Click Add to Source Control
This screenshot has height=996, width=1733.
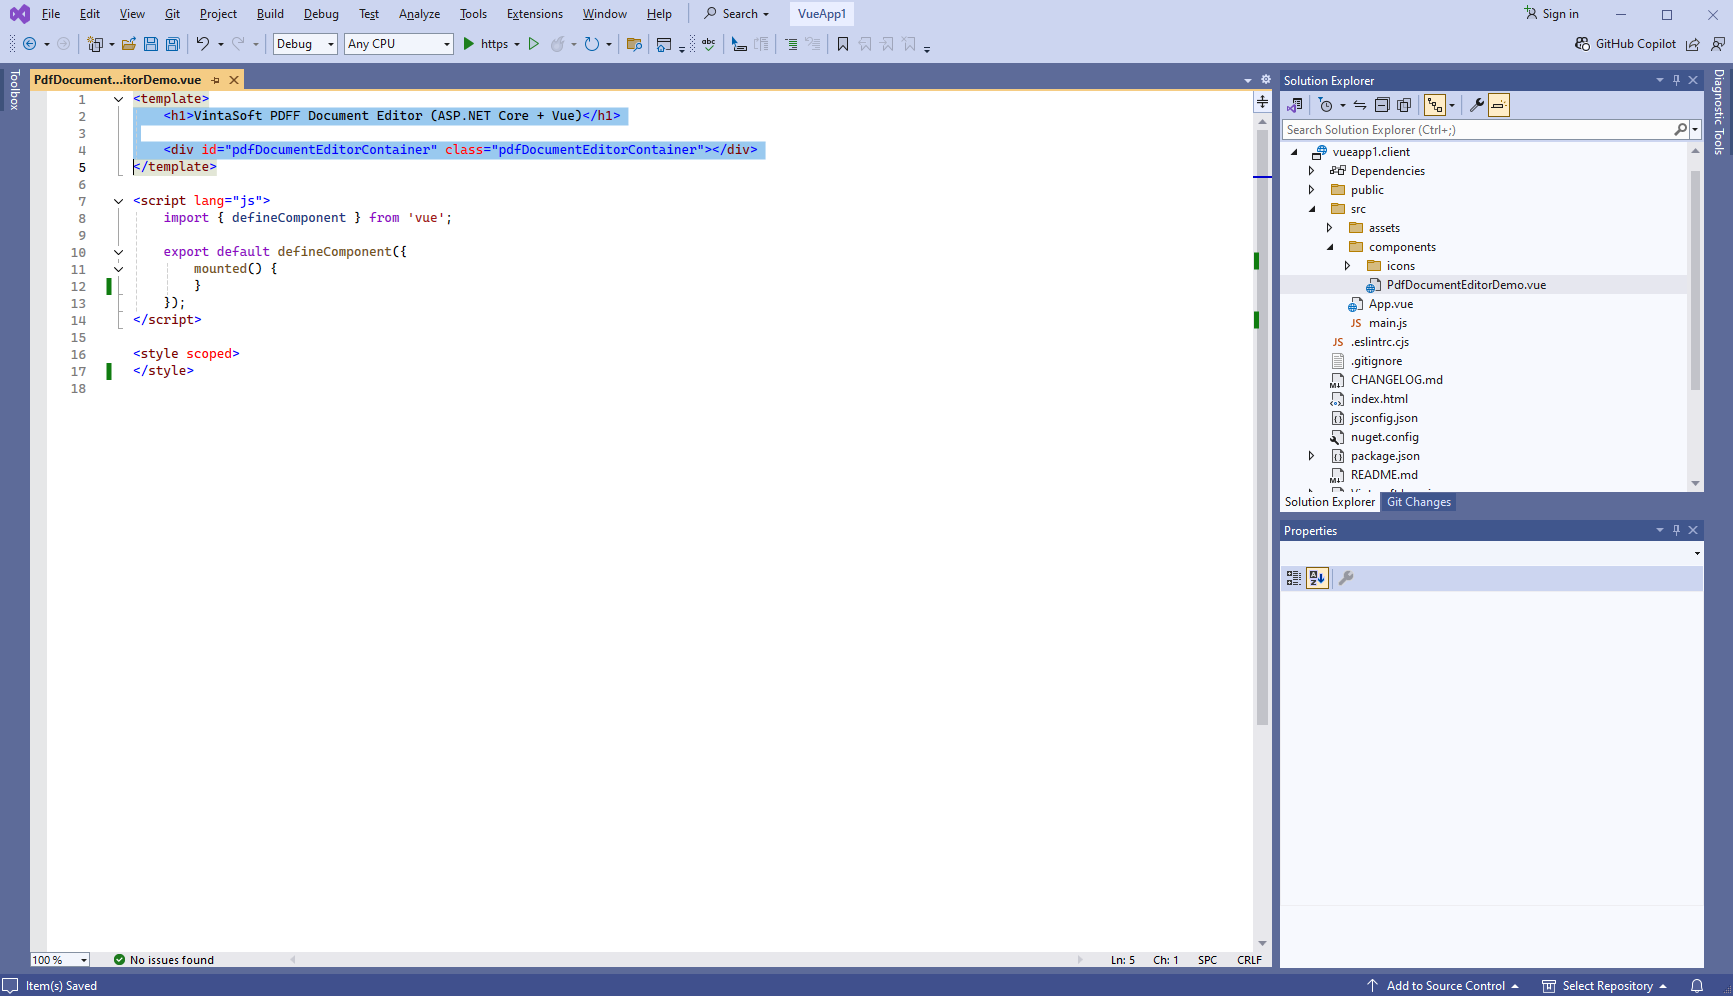(1444, 986)
